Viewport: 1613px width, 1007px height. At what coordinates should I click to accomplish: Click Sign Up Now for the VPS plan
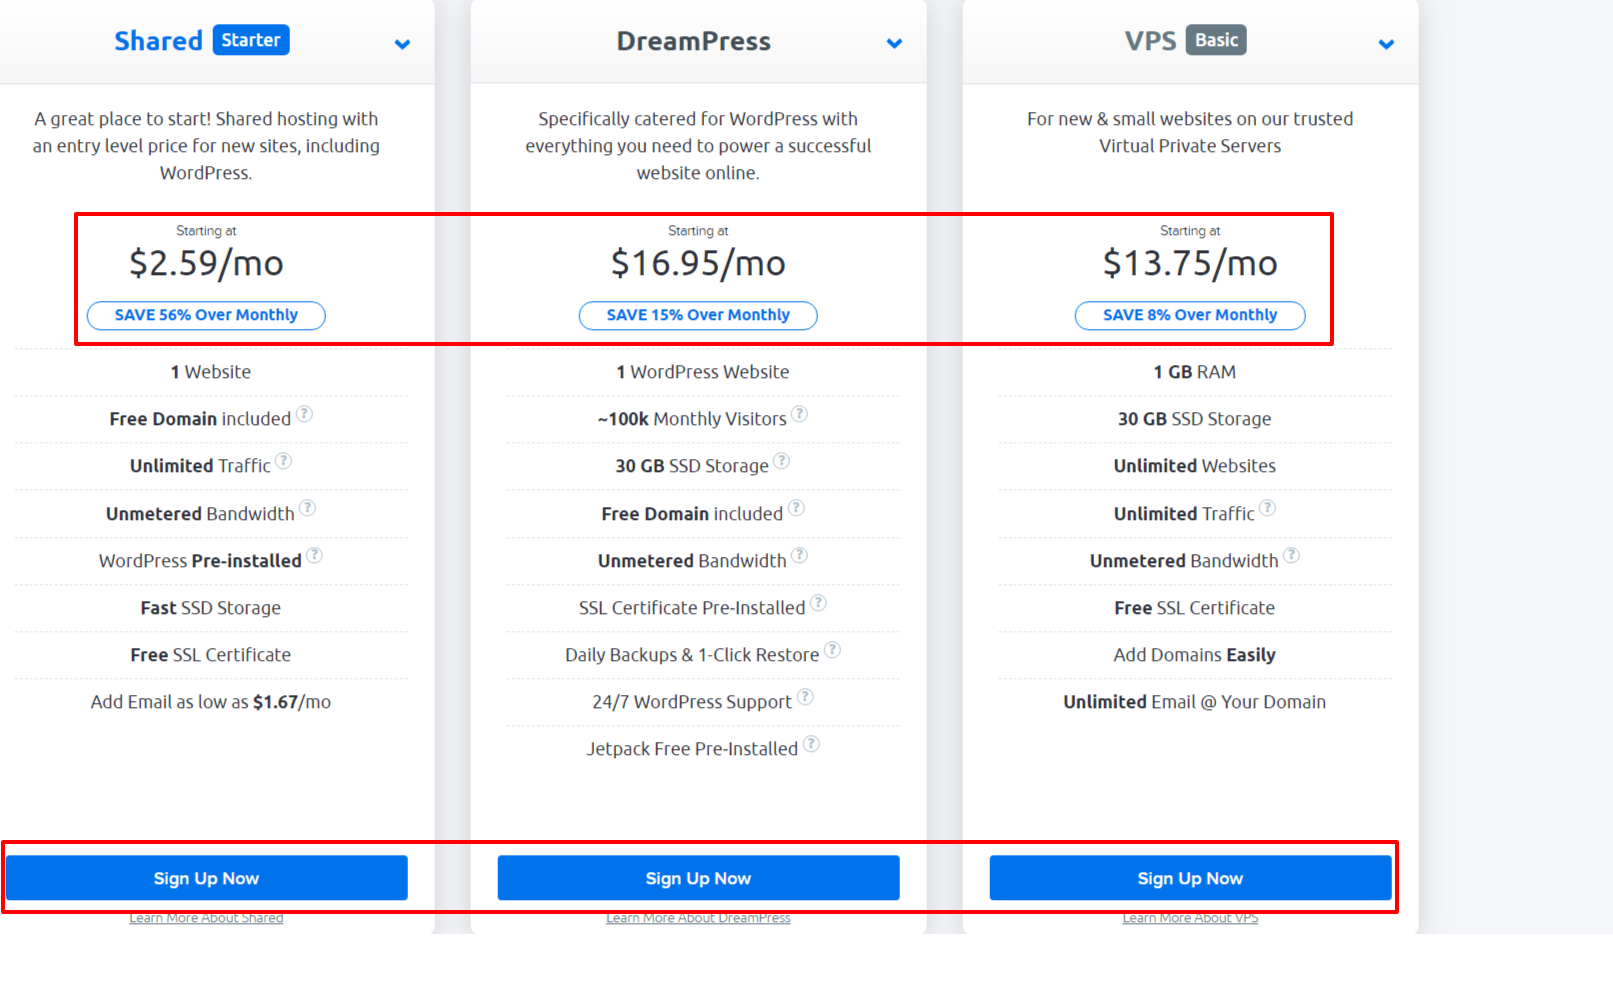tap(1190, 878)
